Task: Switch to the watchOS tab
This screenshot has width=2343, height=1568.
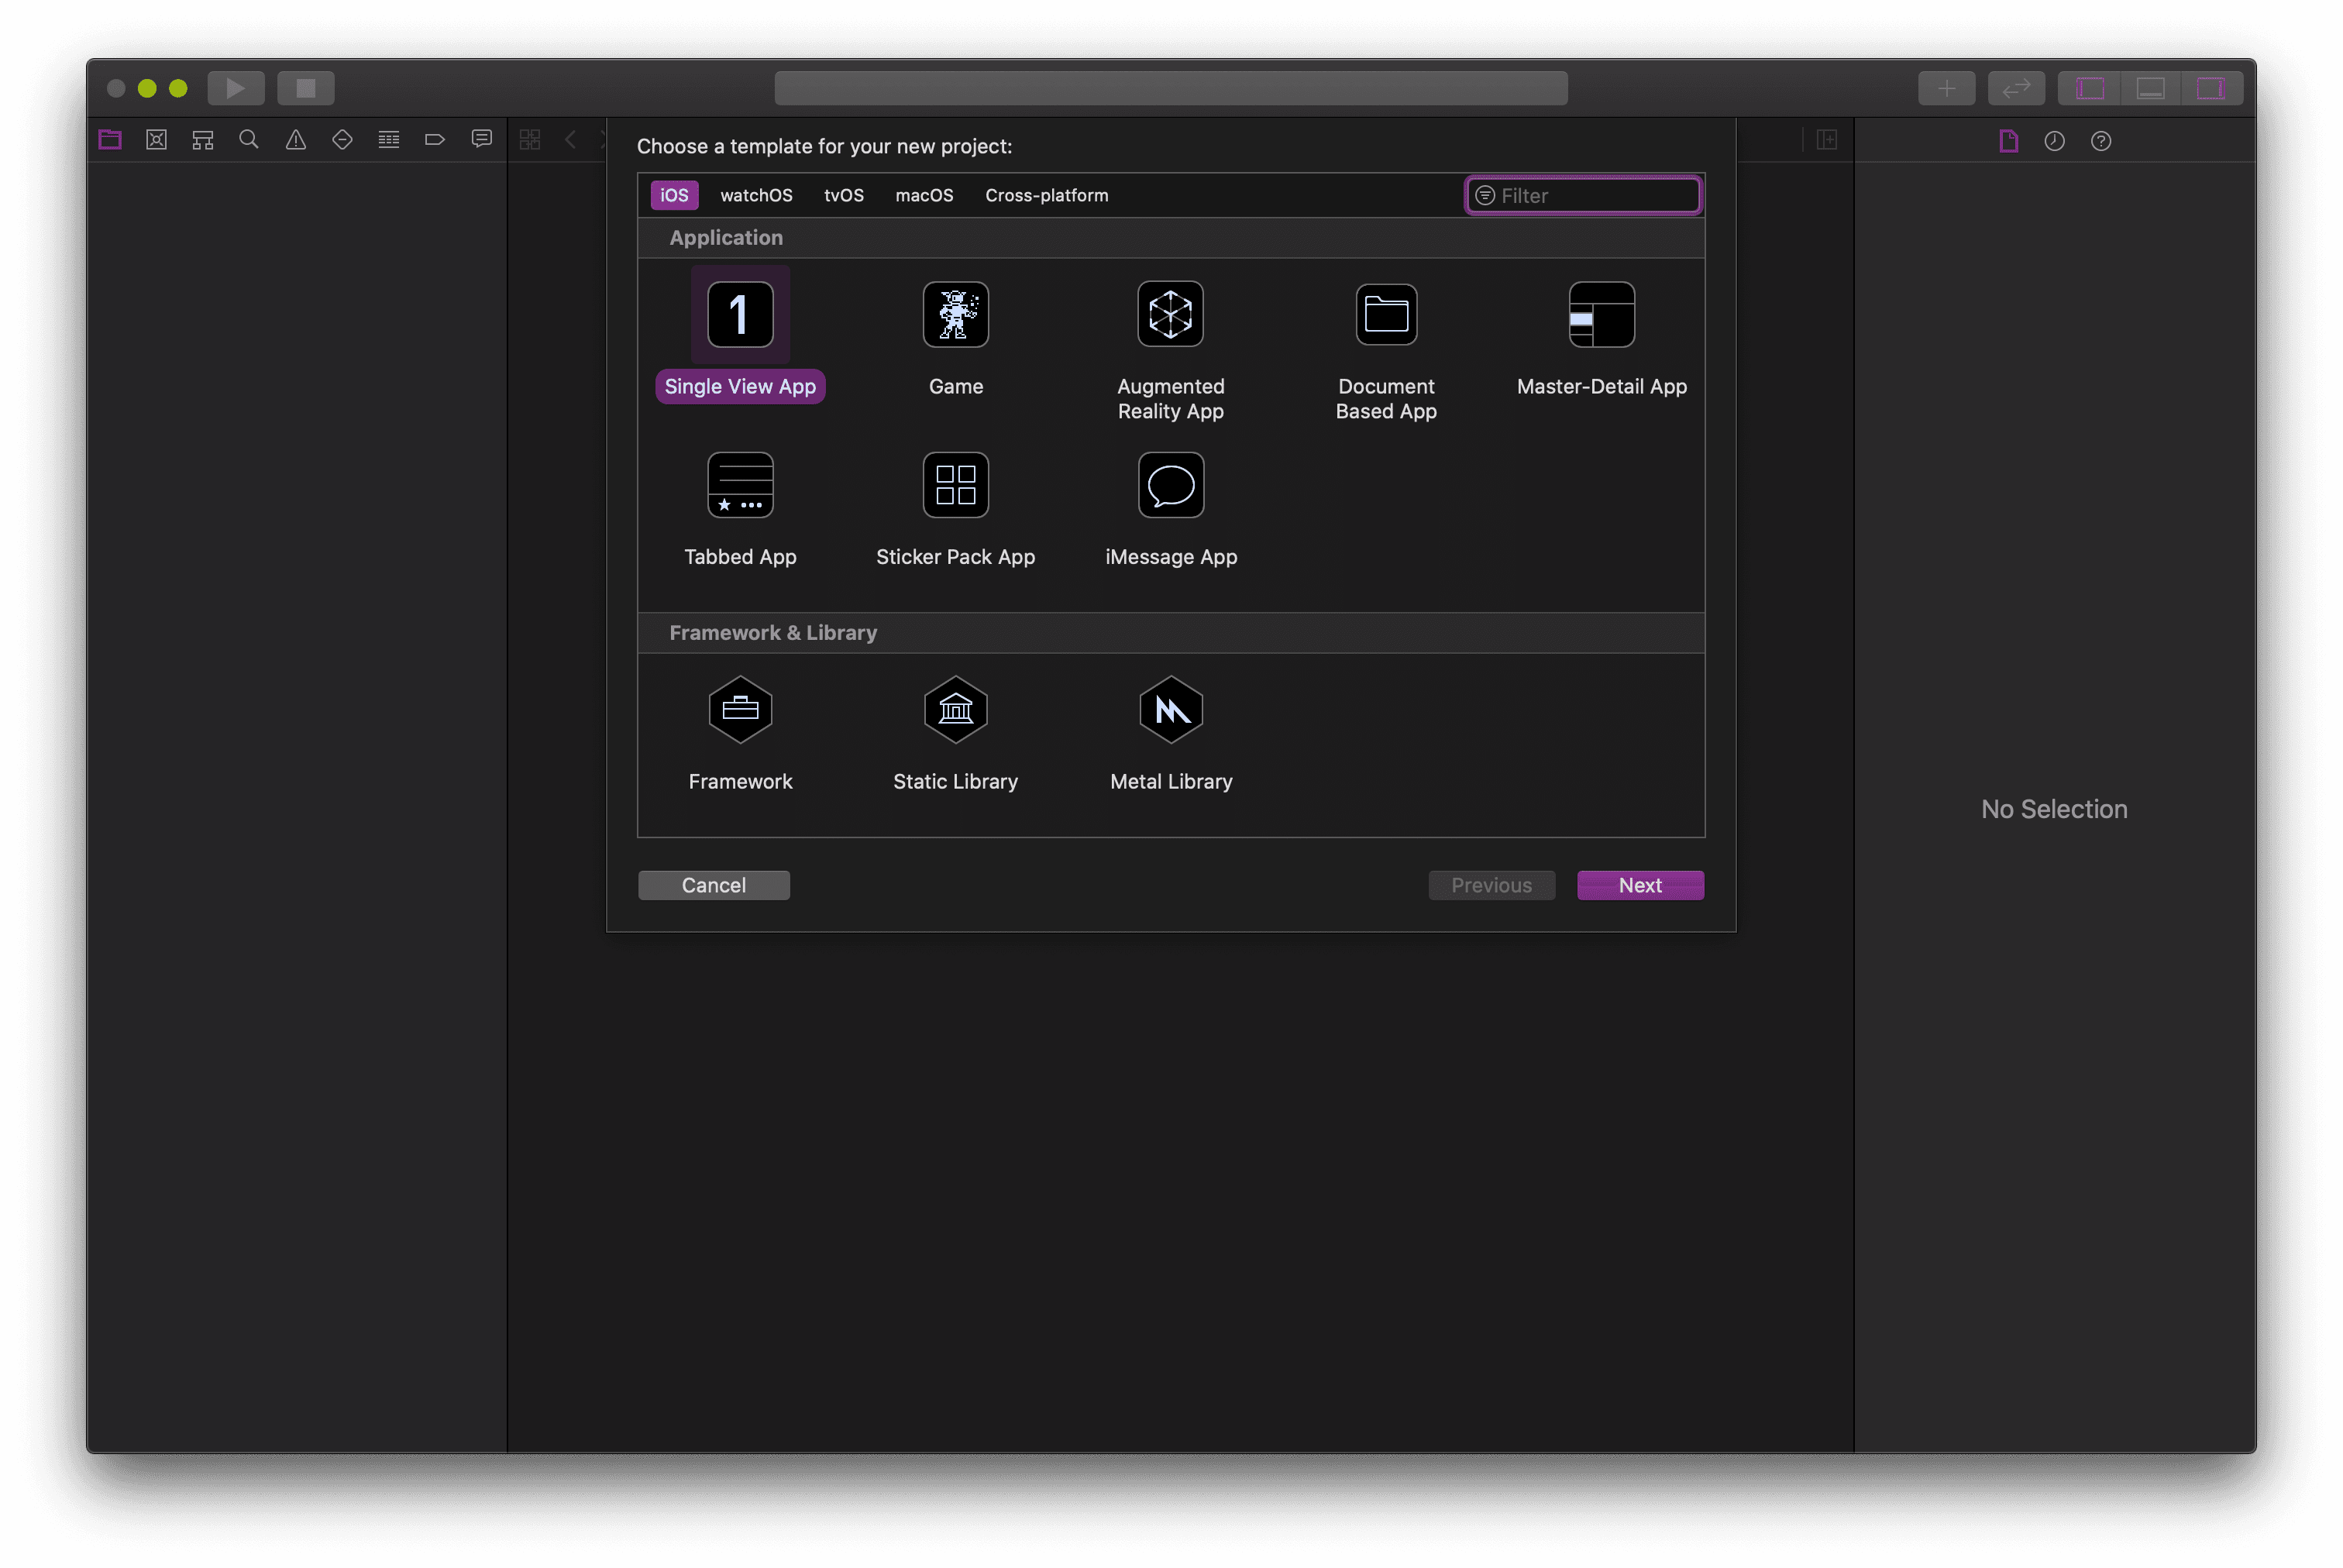Action: (x=756, y=195)
